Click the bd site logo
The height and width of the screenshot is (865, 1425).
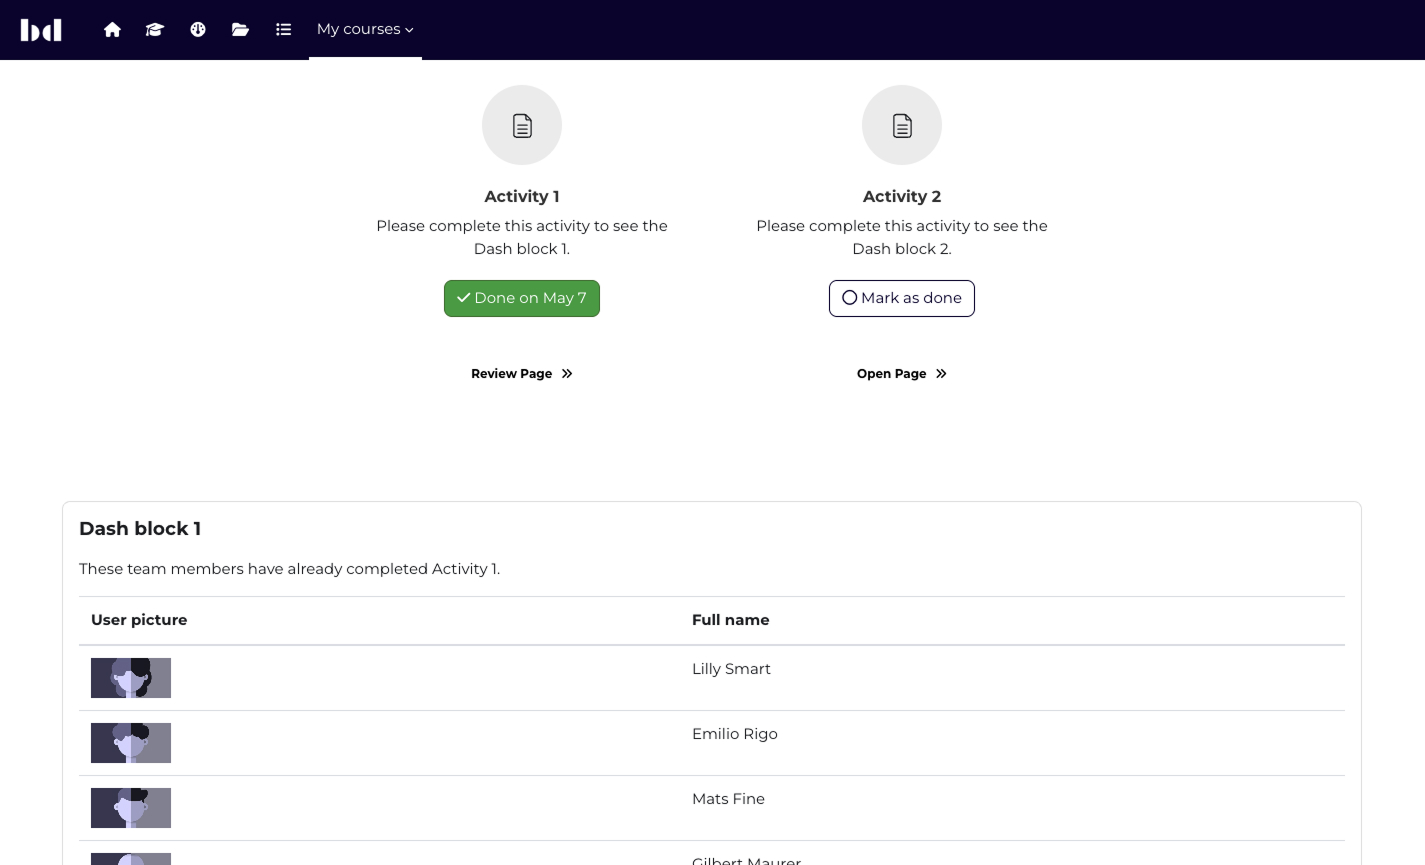tap(41, 30)
